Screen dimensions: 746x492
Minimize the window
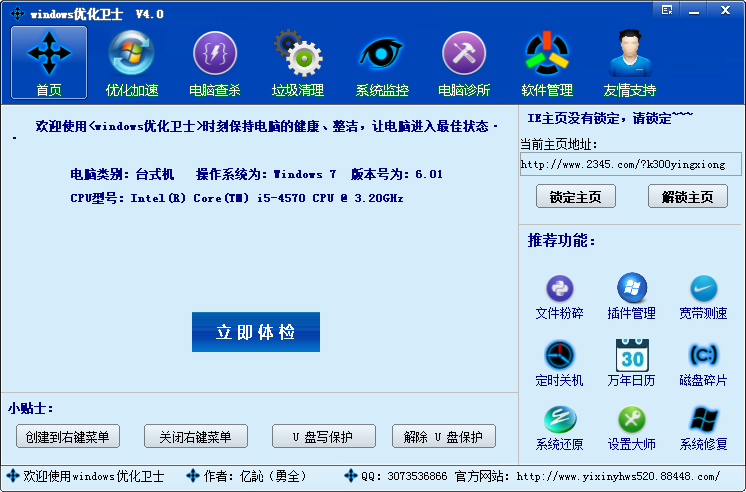[x=694, y=10]
